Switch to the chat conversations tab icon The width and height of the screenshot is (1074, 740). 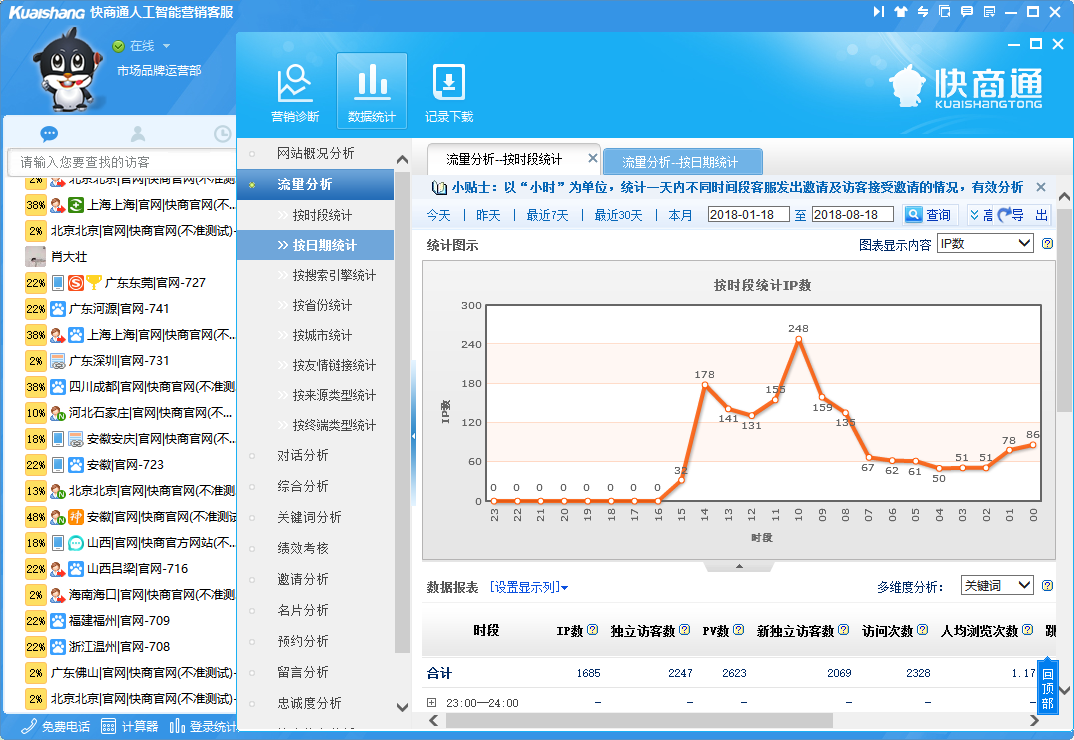click(x=49, y=134)
